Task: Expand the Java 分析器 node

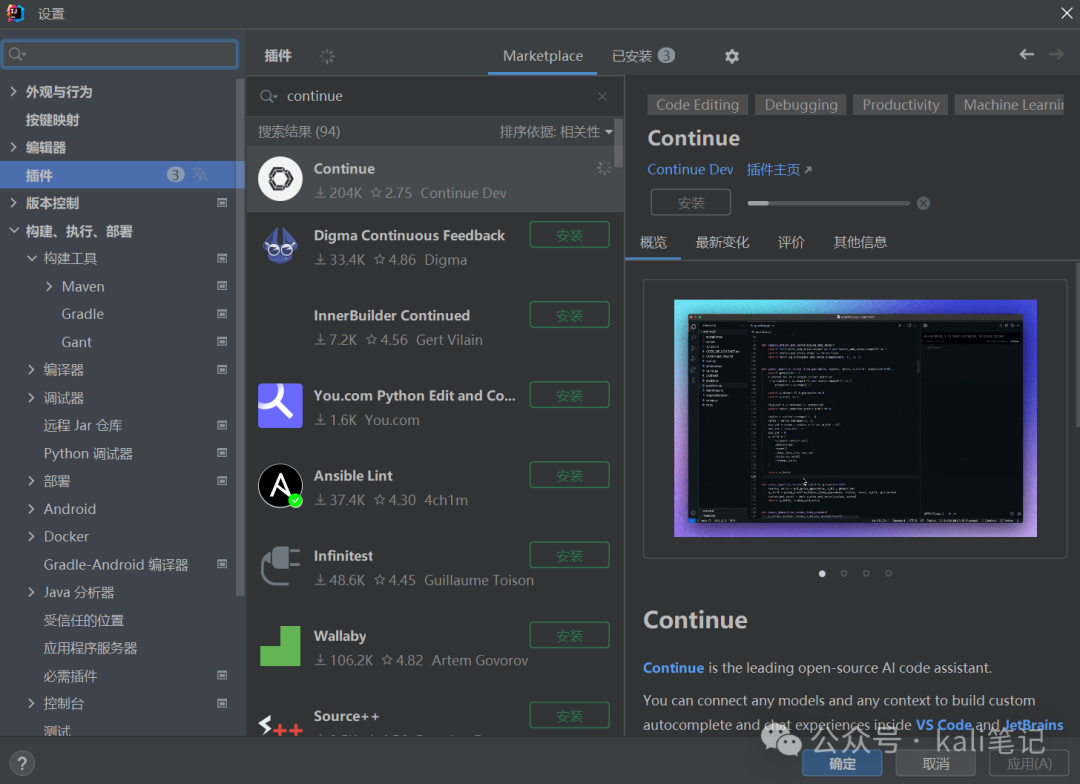Action: point(32,592)
